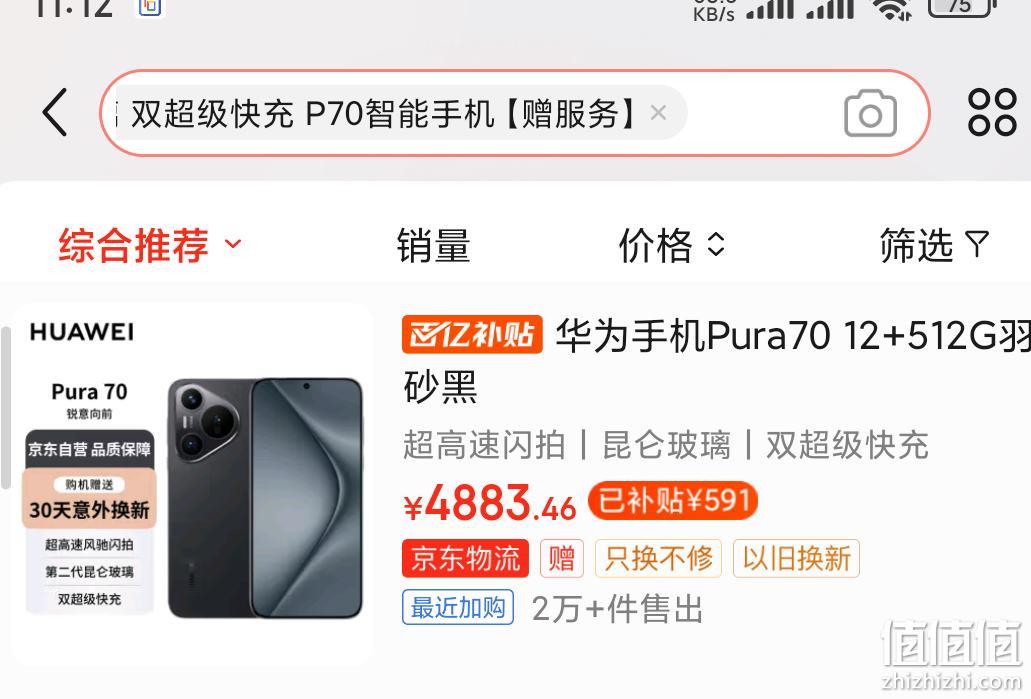
Task: Remove the search keyword chip with X
Action: [x=658, y=113]
